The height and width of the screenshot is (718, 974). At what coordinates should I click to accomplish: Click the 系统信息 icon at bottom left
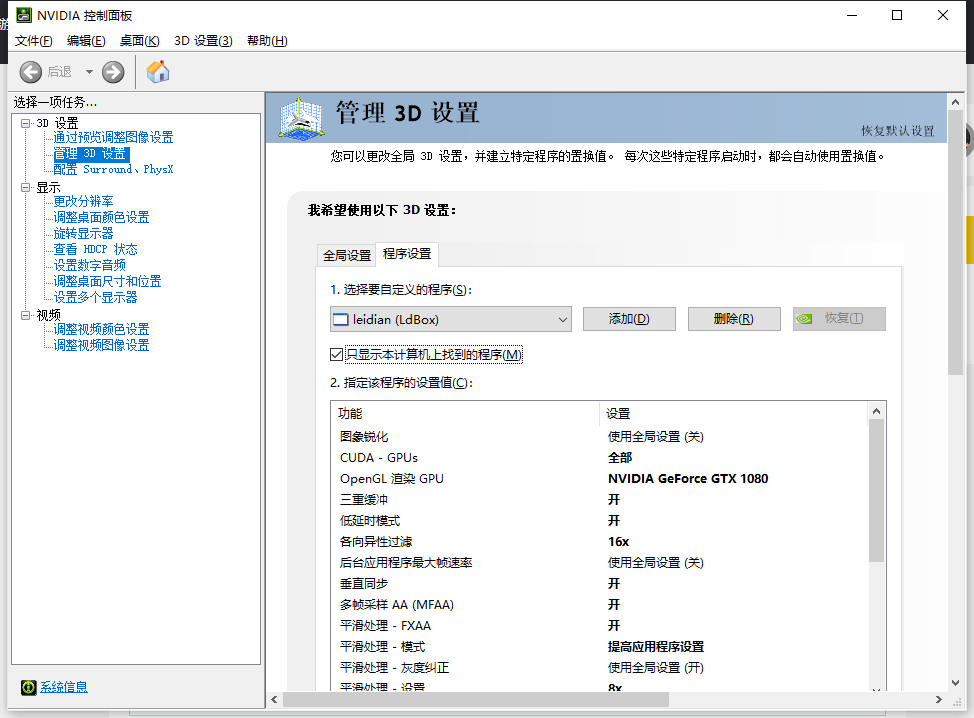[29, 687]
